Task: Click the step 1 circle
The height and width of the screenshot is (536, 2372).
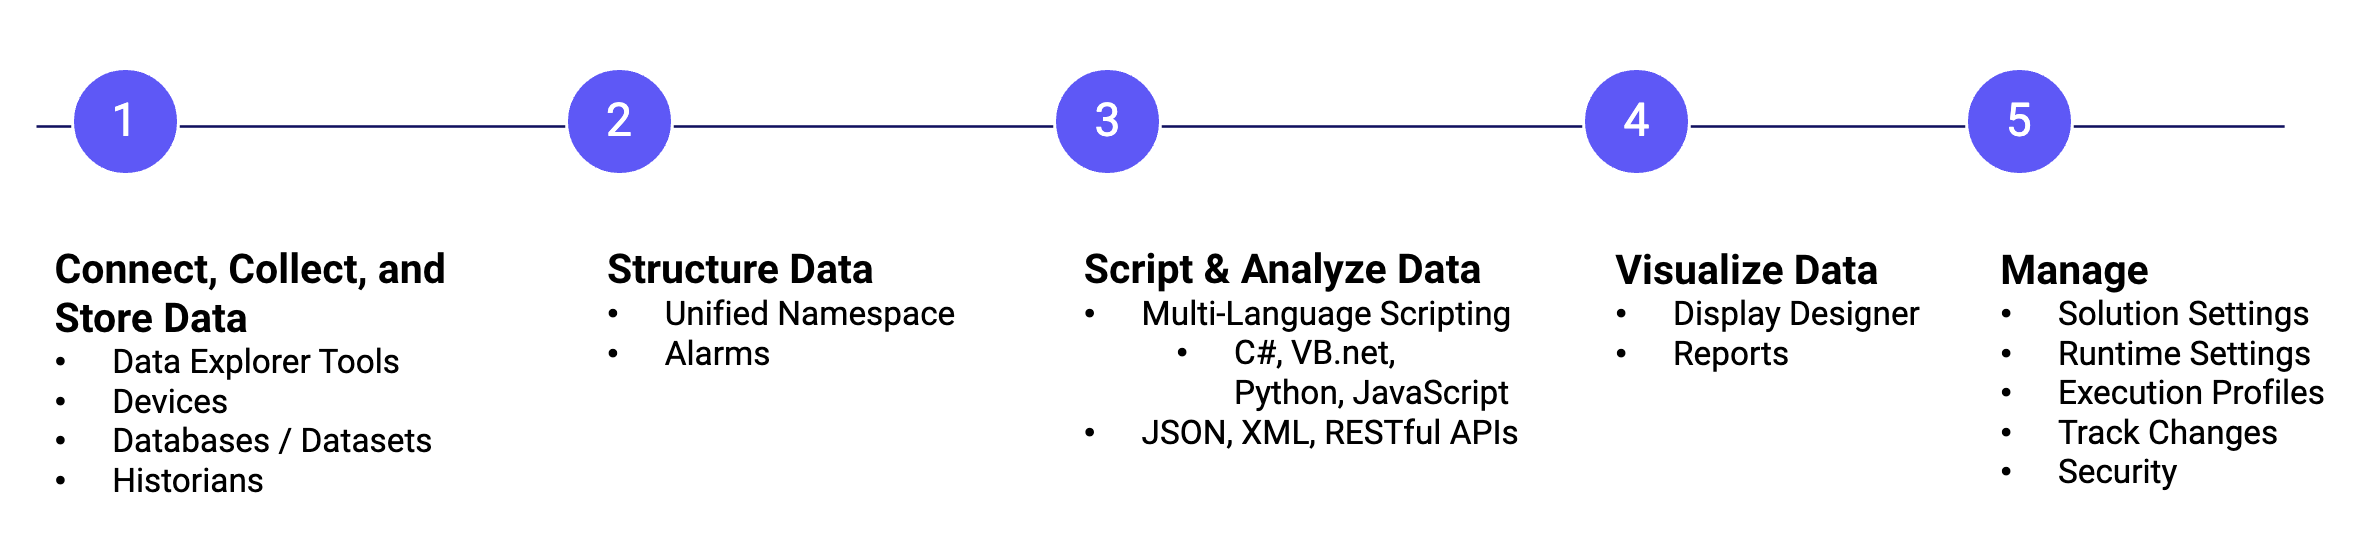Action: point(125,121)
